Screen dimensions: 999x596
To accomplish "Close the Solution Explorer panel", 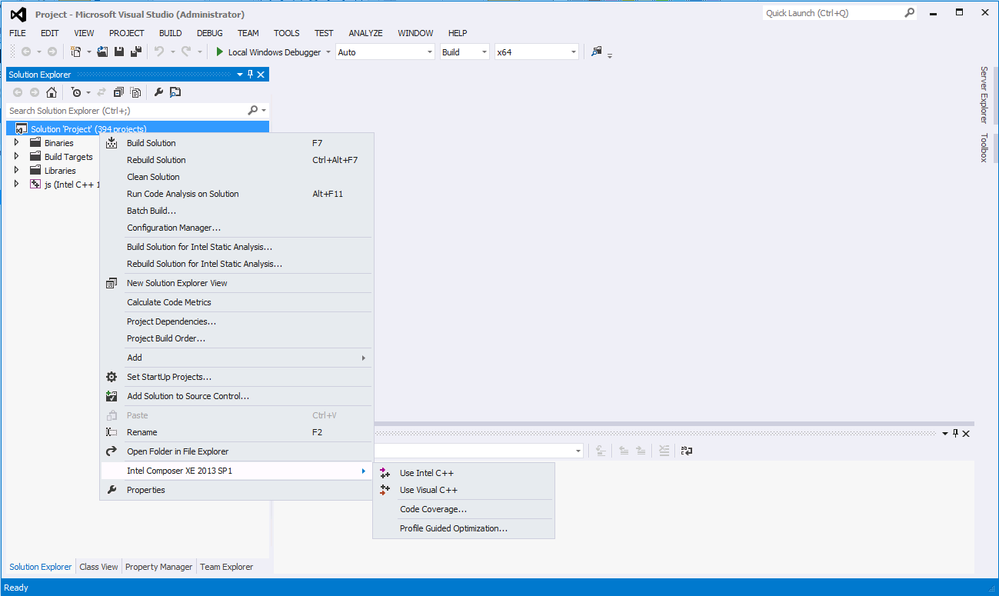I will tap(261, 75).
